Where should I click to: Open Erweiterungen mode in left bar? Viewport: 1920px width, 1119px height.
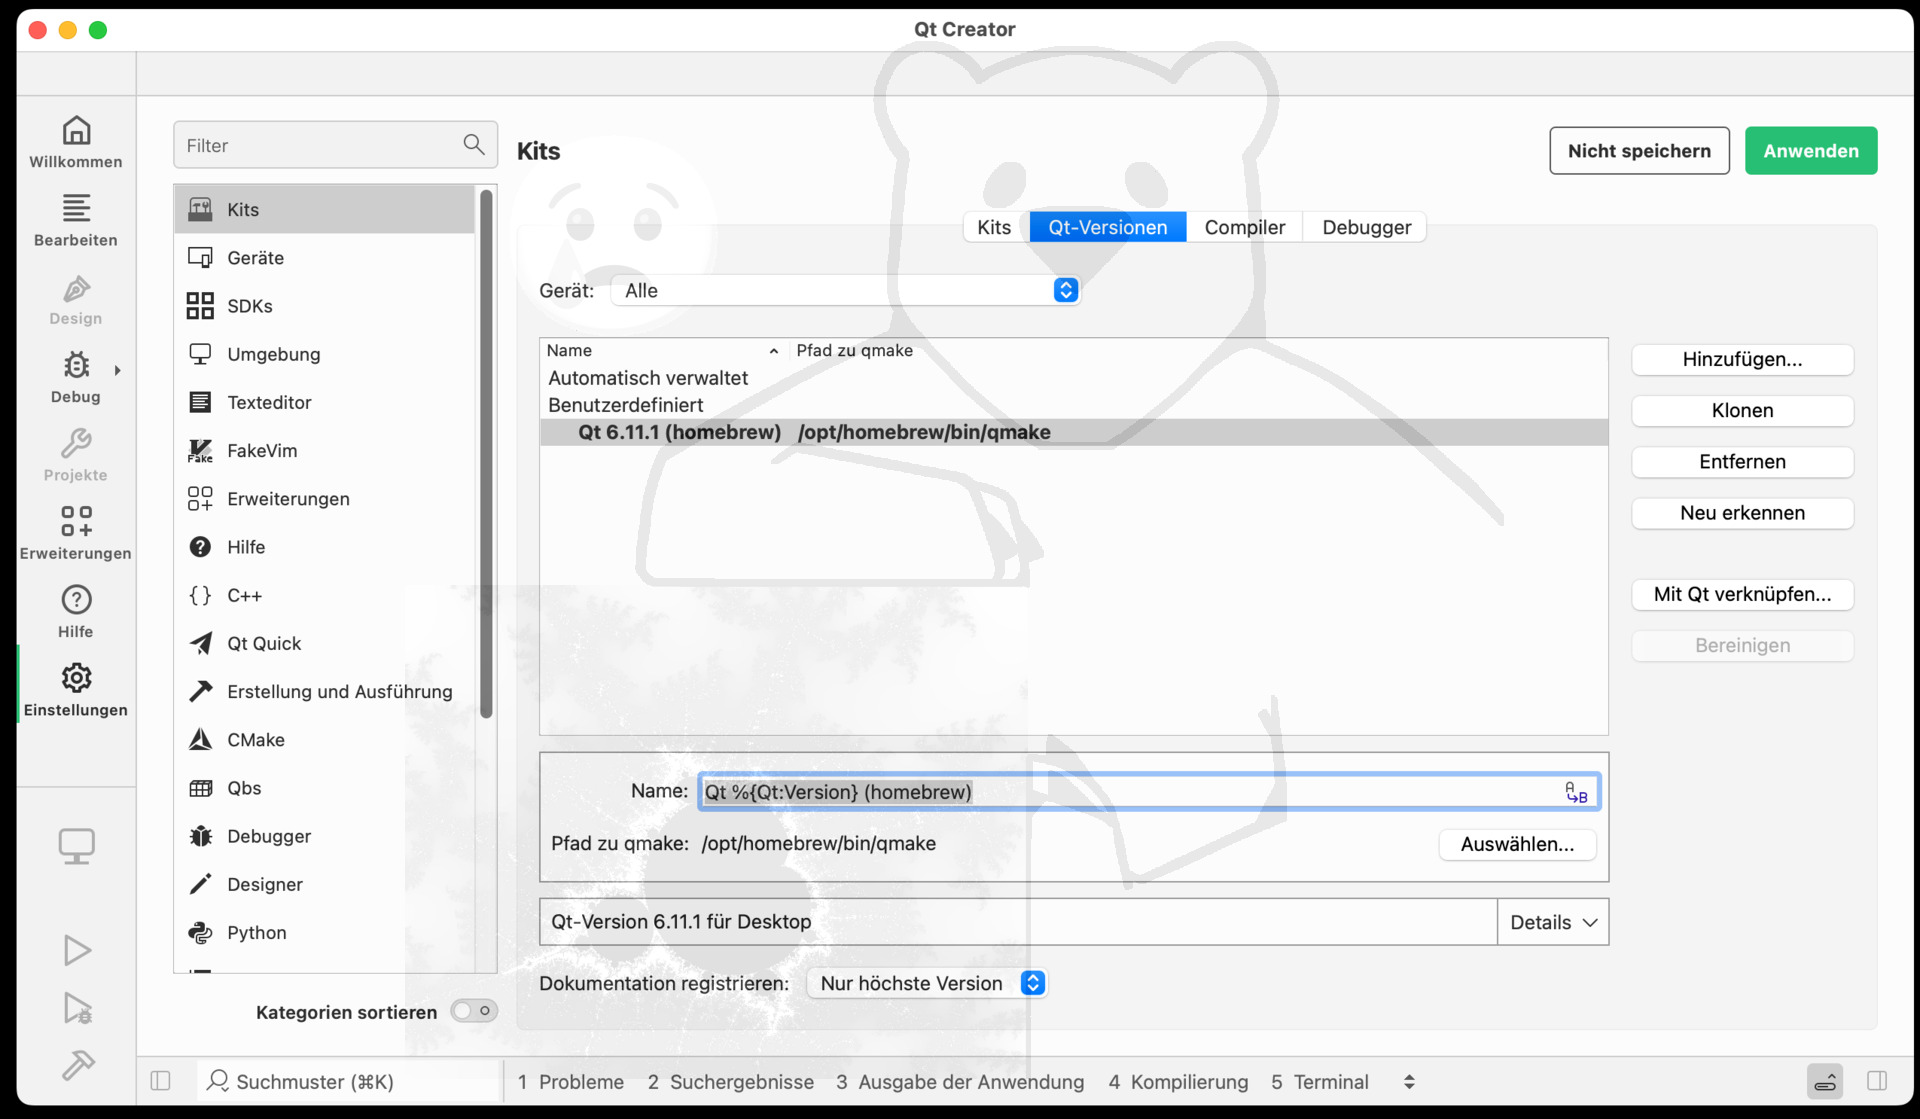click(76, 533)
